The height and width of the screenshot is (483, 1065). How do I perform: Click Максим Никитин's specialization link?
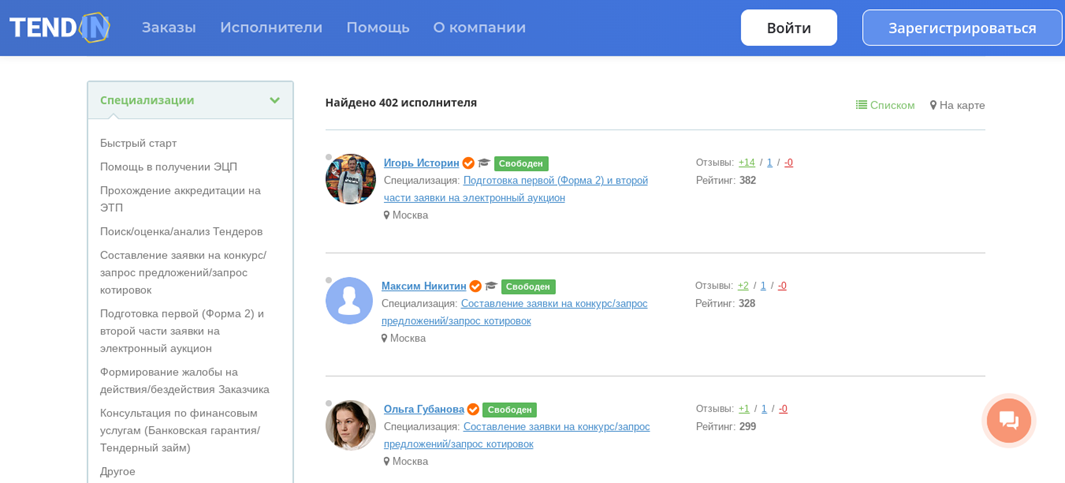point(515,312)
